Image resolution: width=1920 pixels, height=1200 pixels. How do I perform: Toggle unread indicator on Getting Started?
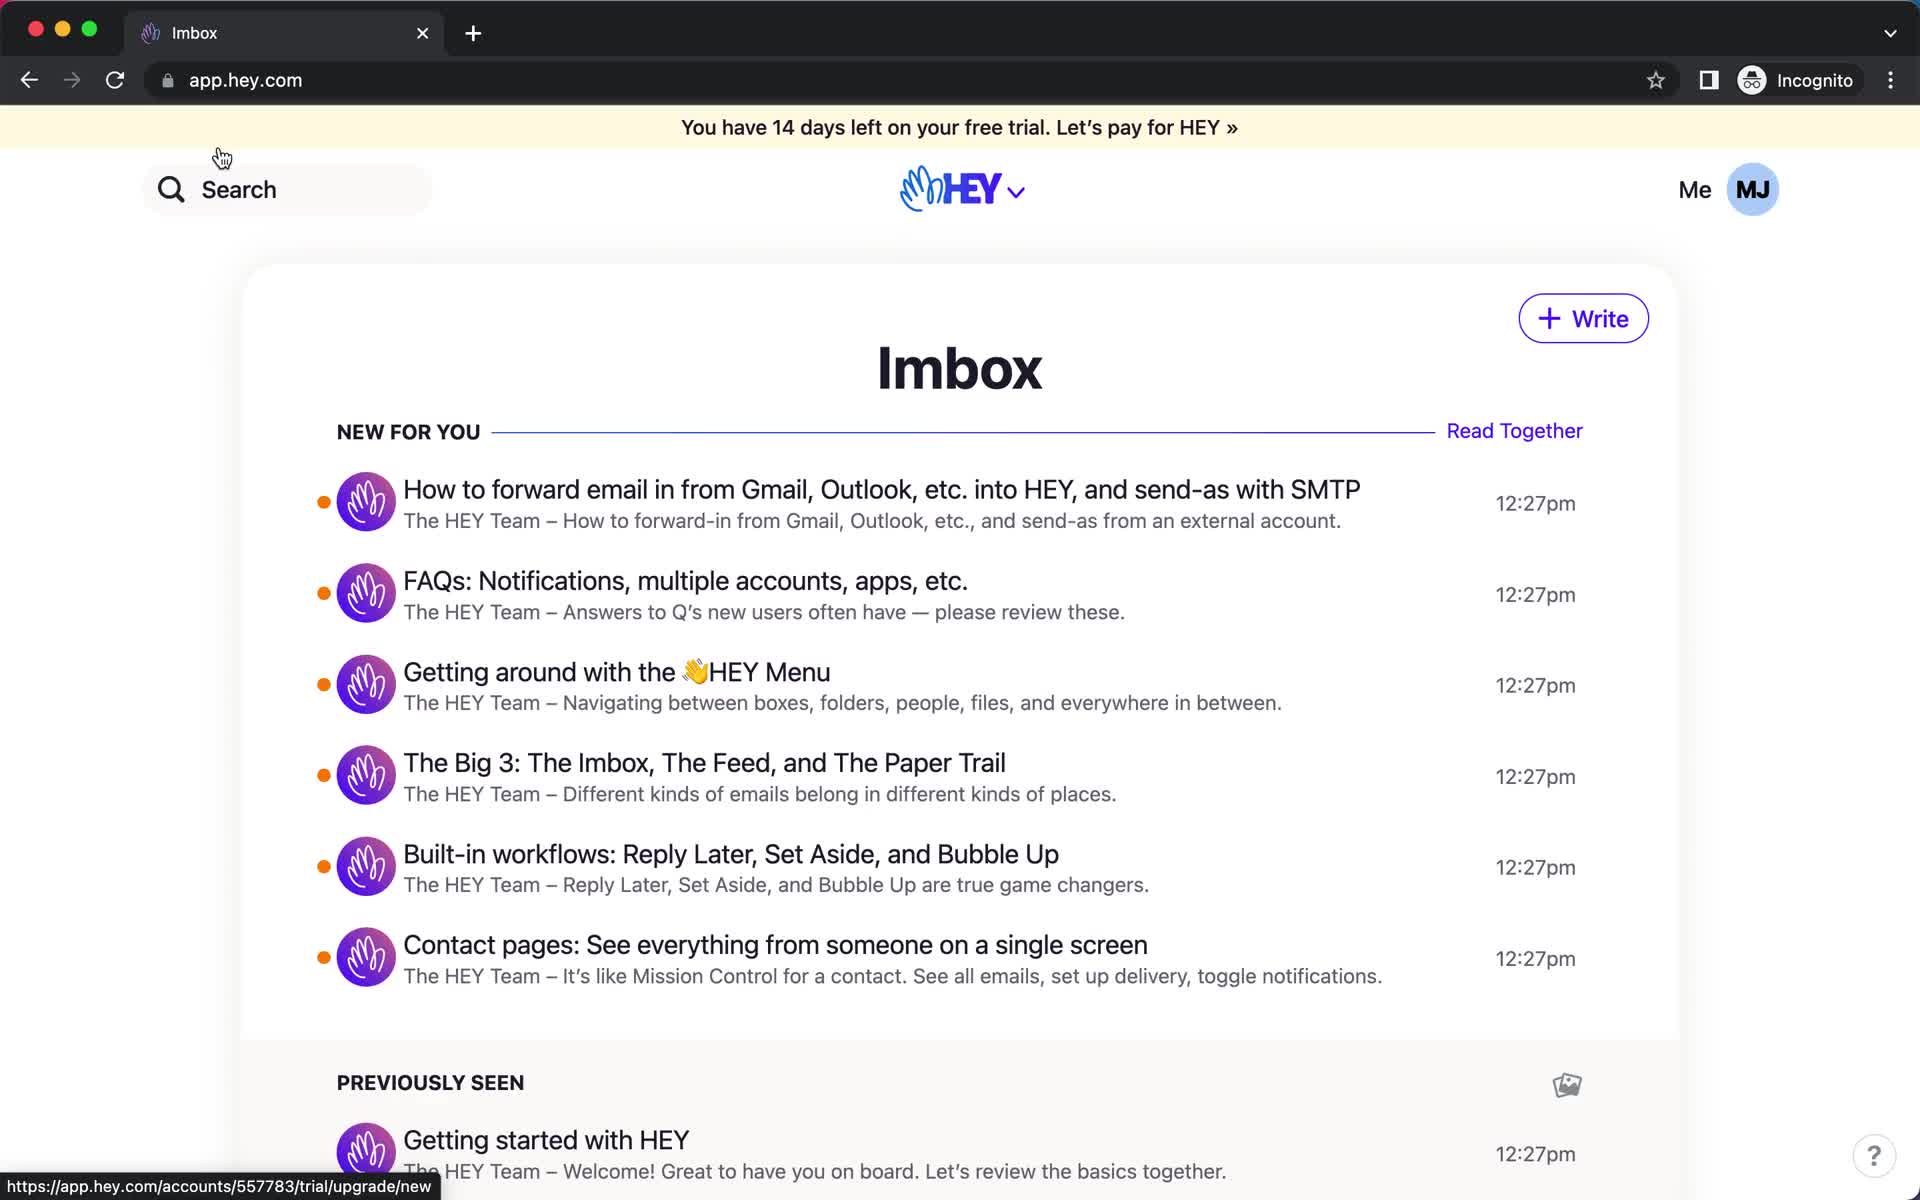(323, 1154)
